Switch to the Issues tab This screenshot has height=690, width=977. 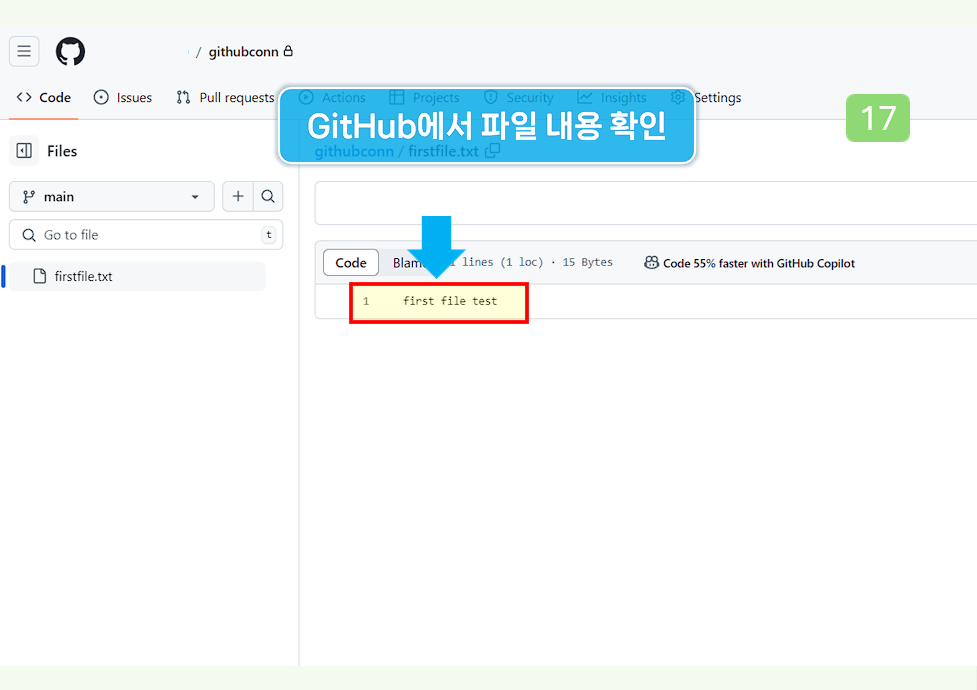pos(122,97)
